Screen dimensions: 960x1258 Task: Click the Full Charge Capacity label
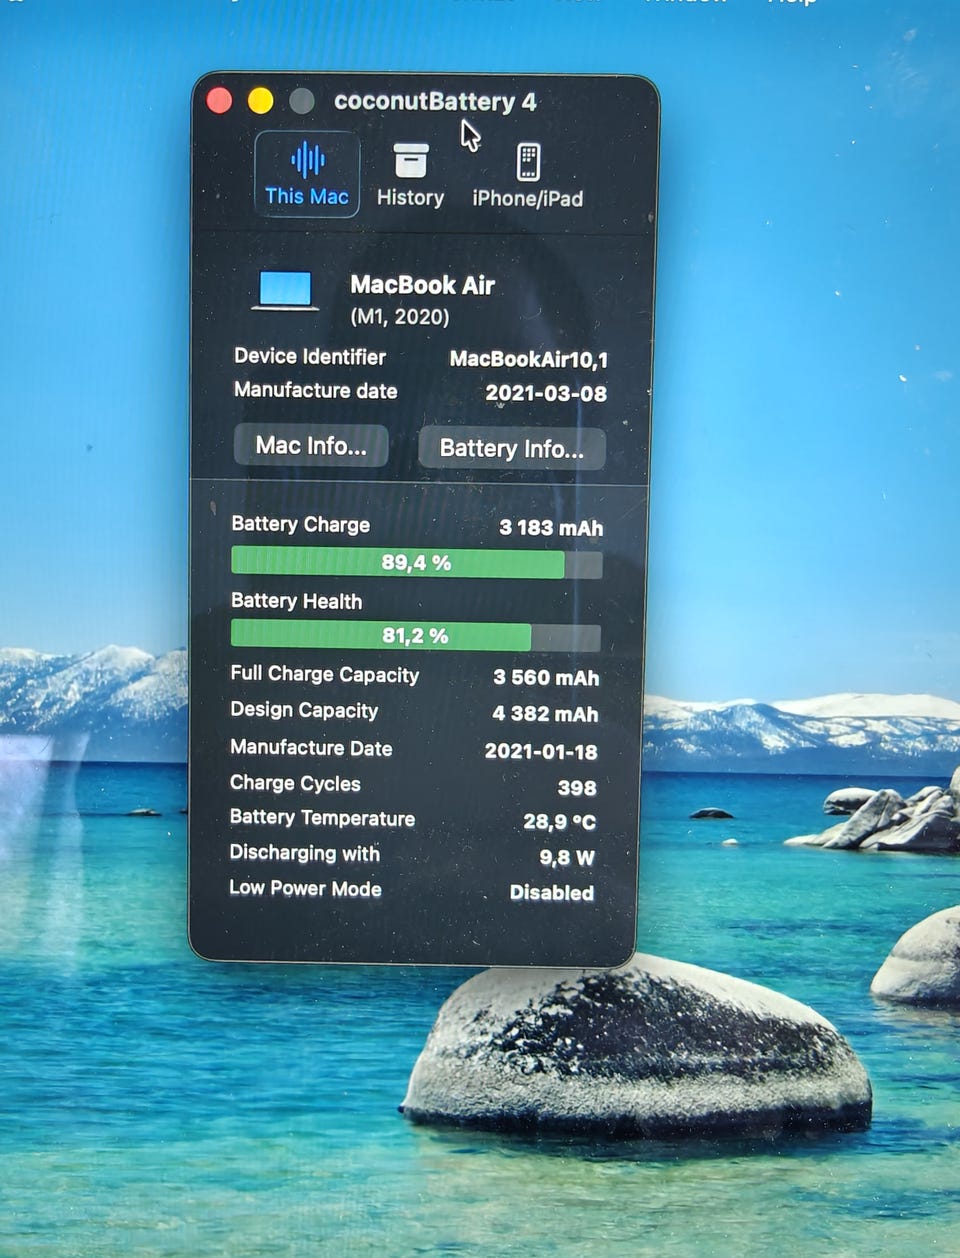pyautogui.click(x=324, y=674)
